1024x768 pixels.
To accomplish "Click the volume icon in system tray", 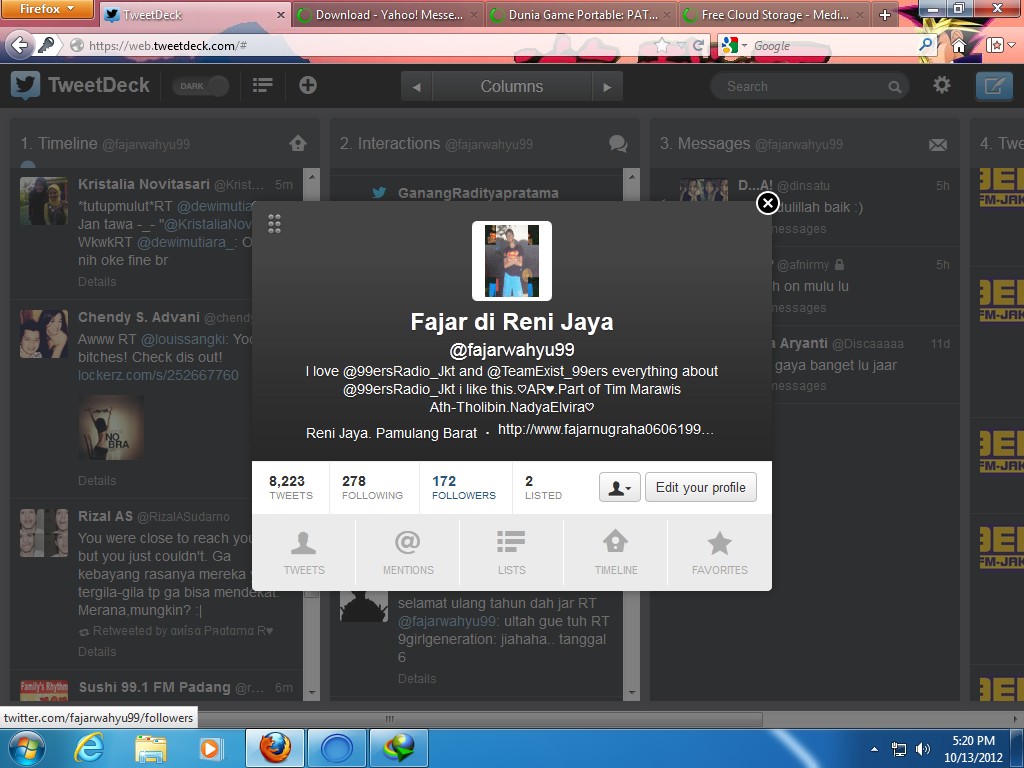I will [922, 749].
